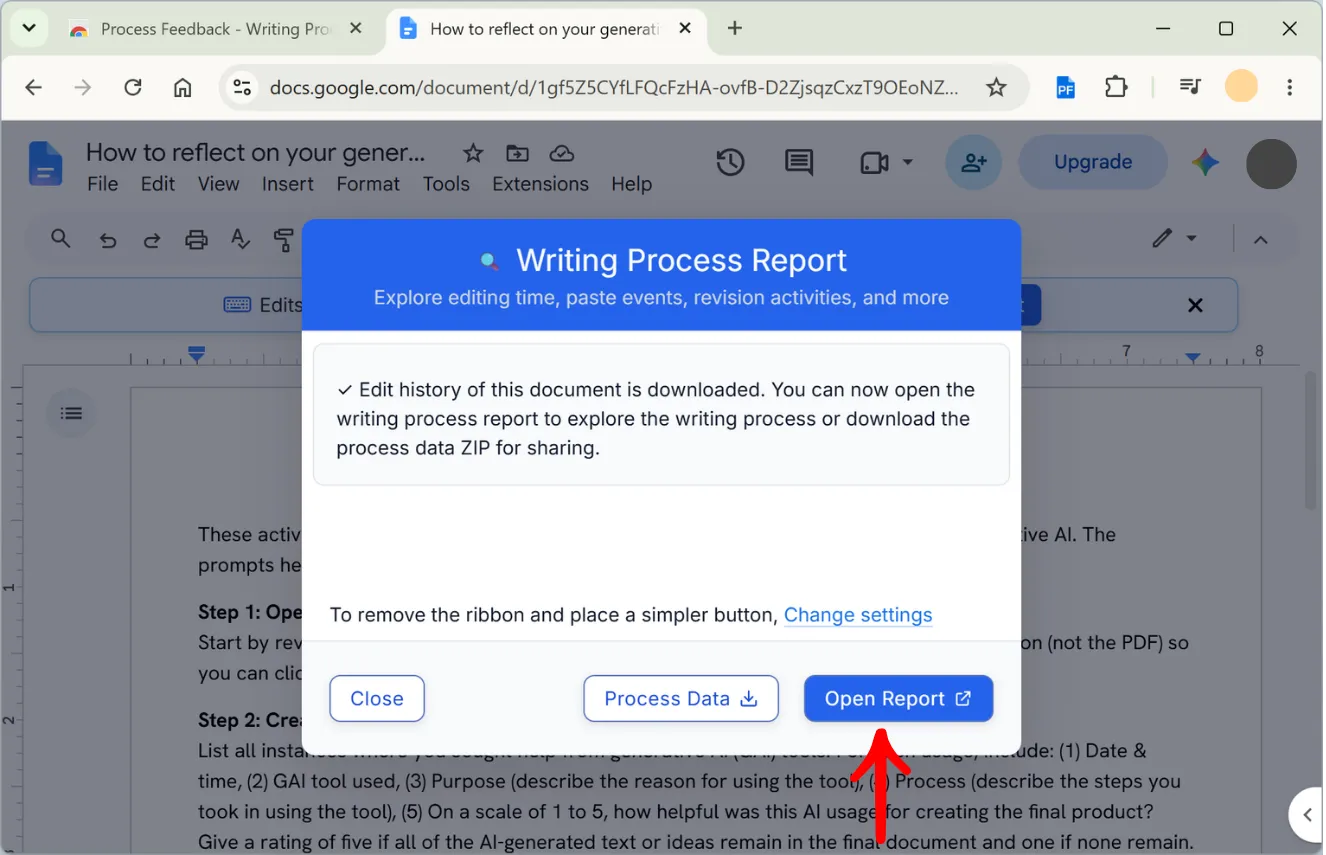The height and width of the screenshot is (855, 1326).
Task: Click the Upgrade button in Docs
Action: (1092, 162)
